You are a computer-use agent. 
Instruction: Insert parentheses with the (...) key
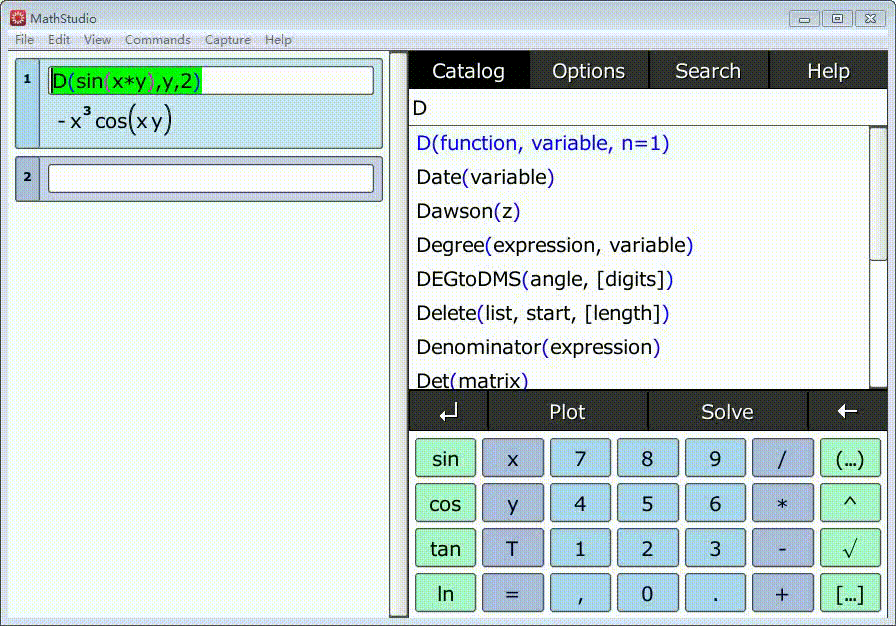850,458
